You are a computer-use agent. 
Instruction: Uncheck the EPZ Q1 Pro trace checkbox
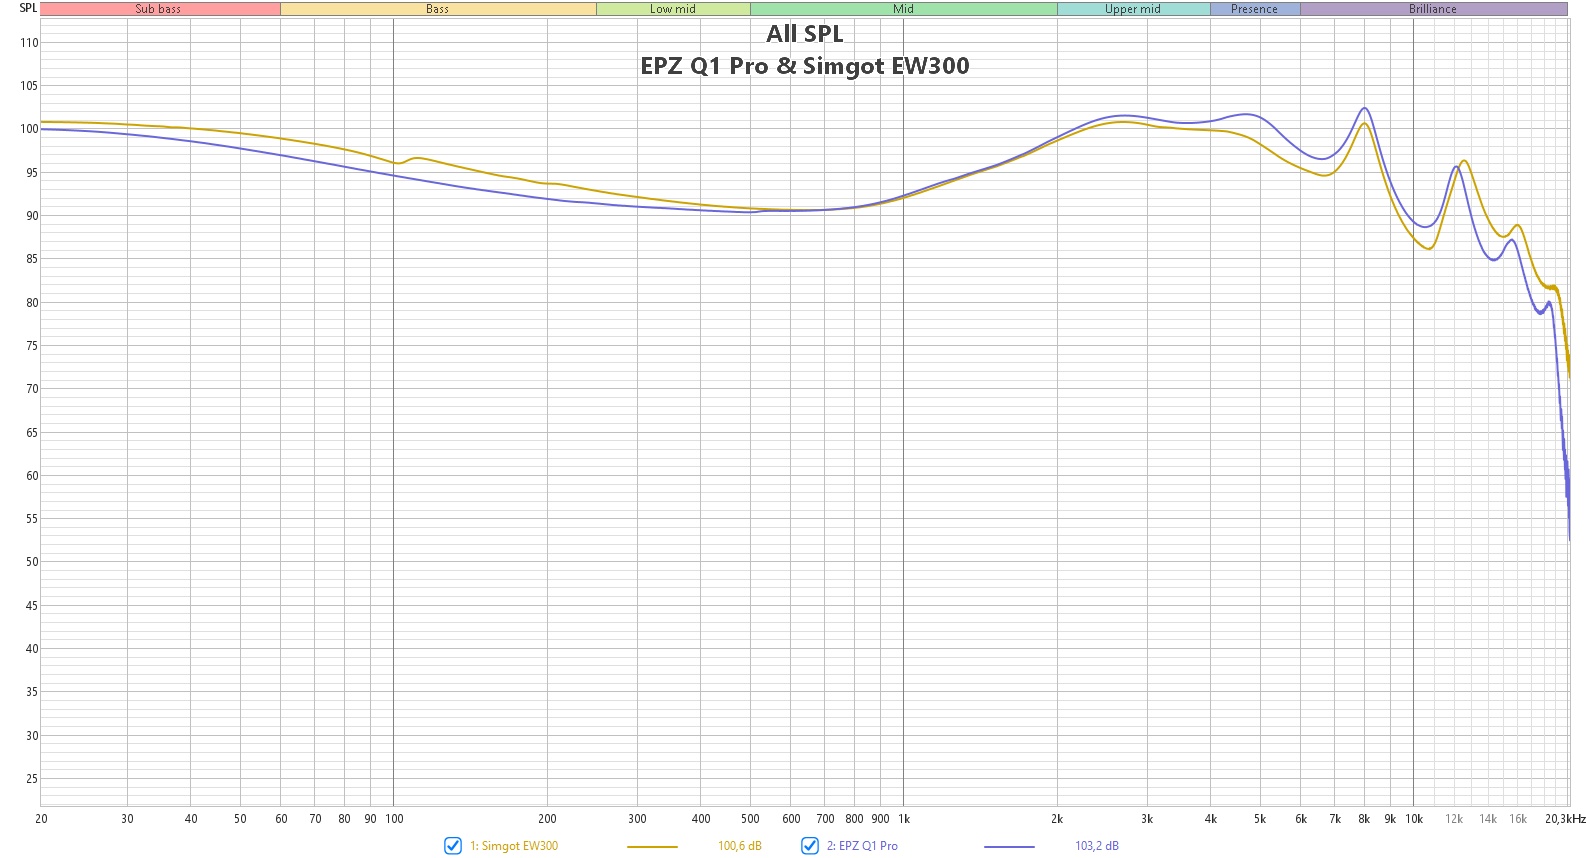810,846
